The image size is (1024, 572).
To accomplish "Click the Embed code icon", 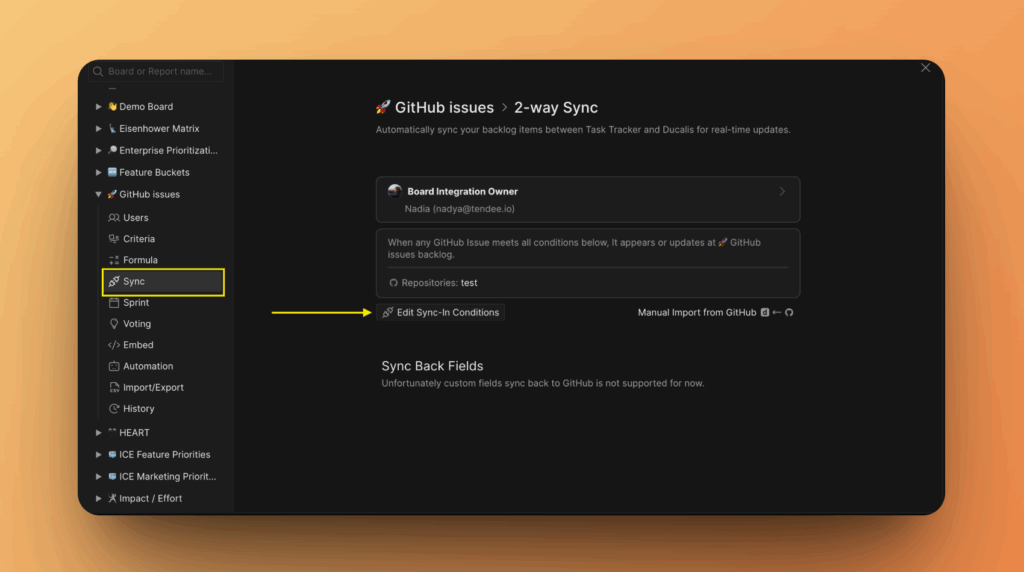I will click(x=114, y=345).
